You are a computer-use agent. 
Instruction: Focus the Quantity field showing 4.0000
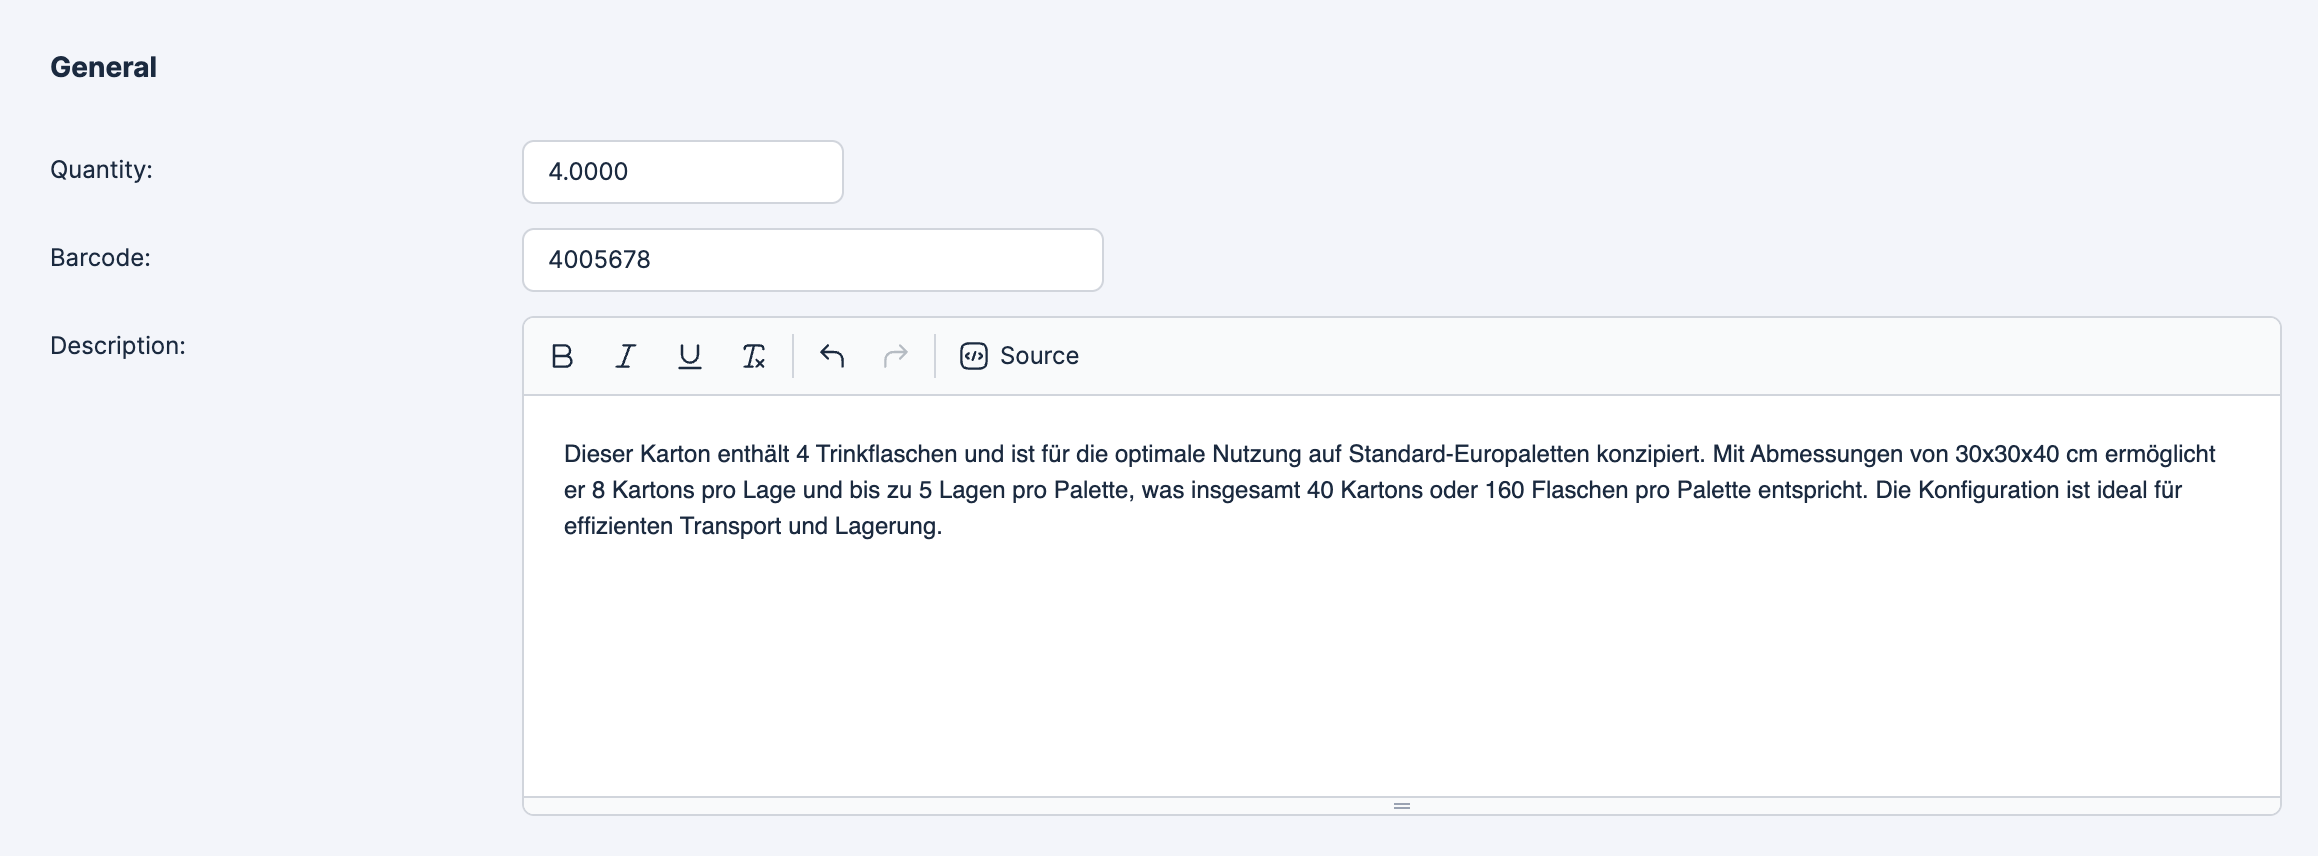click(x=682, y=172)
